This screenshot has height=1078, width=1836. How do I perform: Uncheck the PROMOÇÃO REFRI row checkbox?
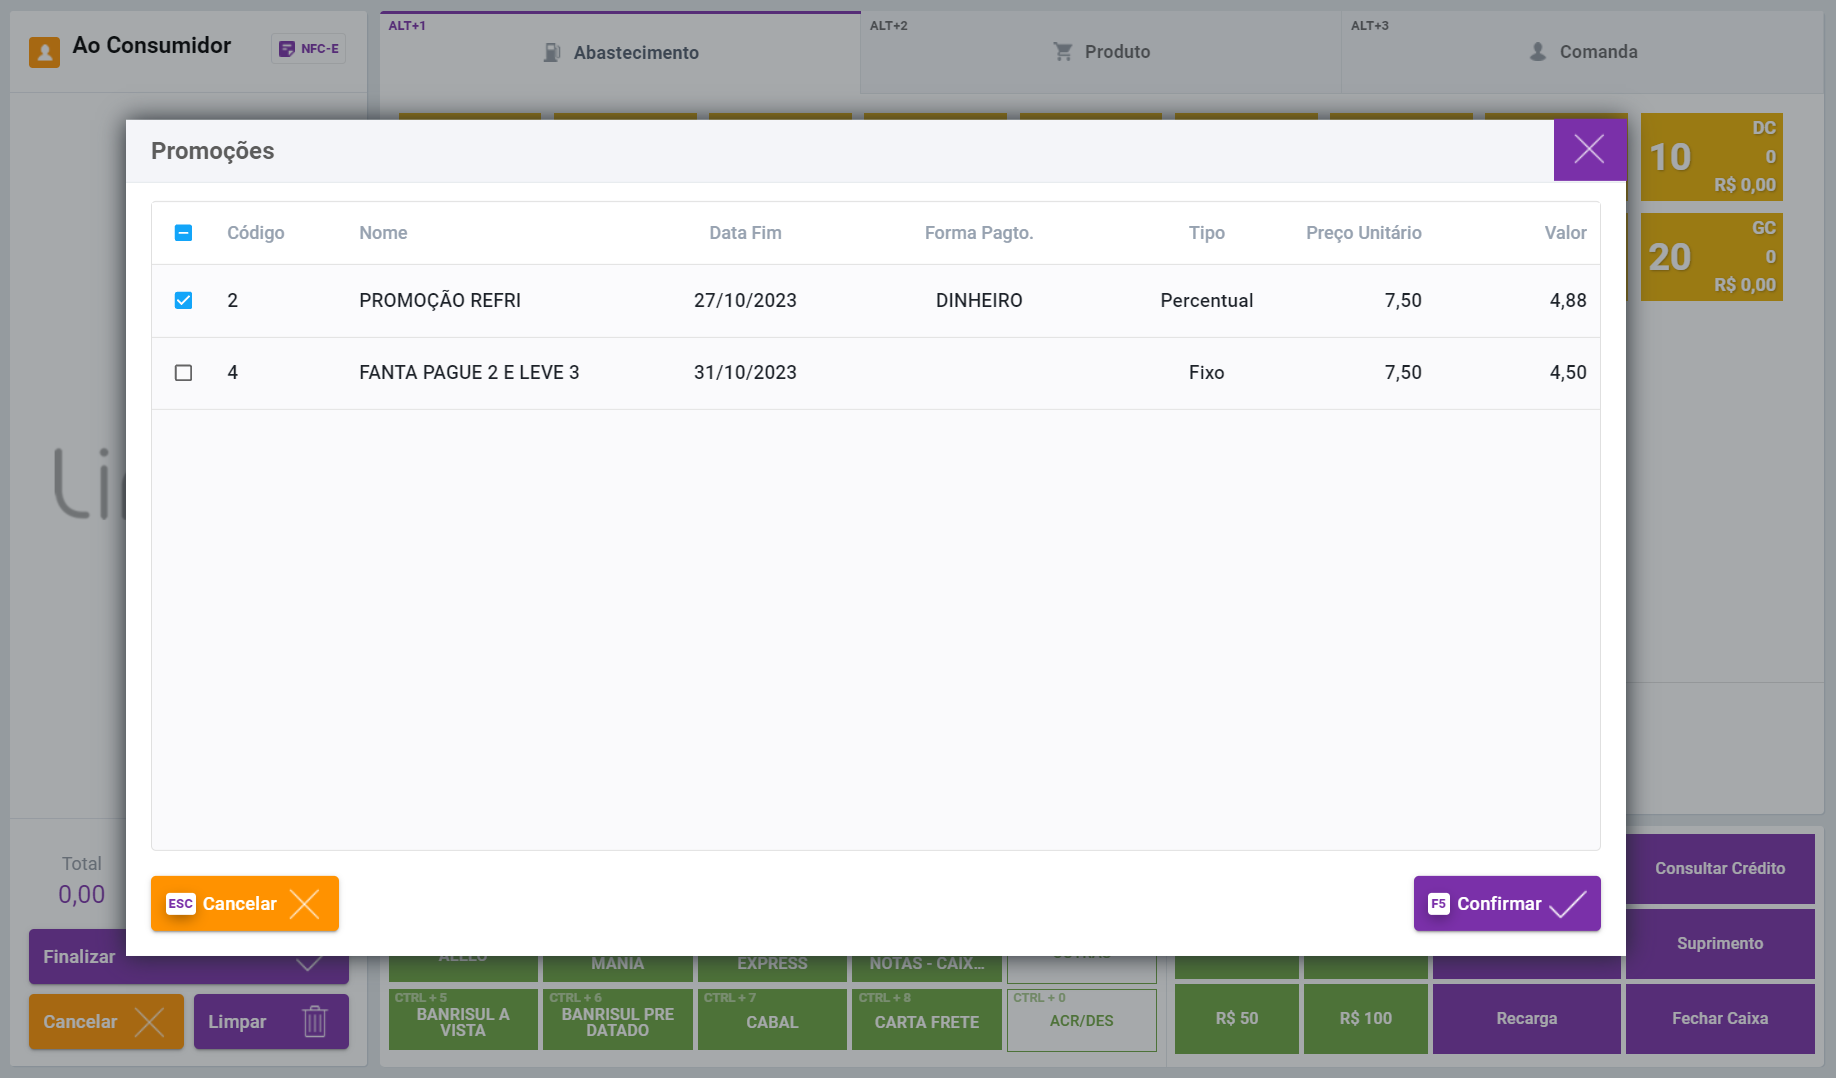coord(183,300)
